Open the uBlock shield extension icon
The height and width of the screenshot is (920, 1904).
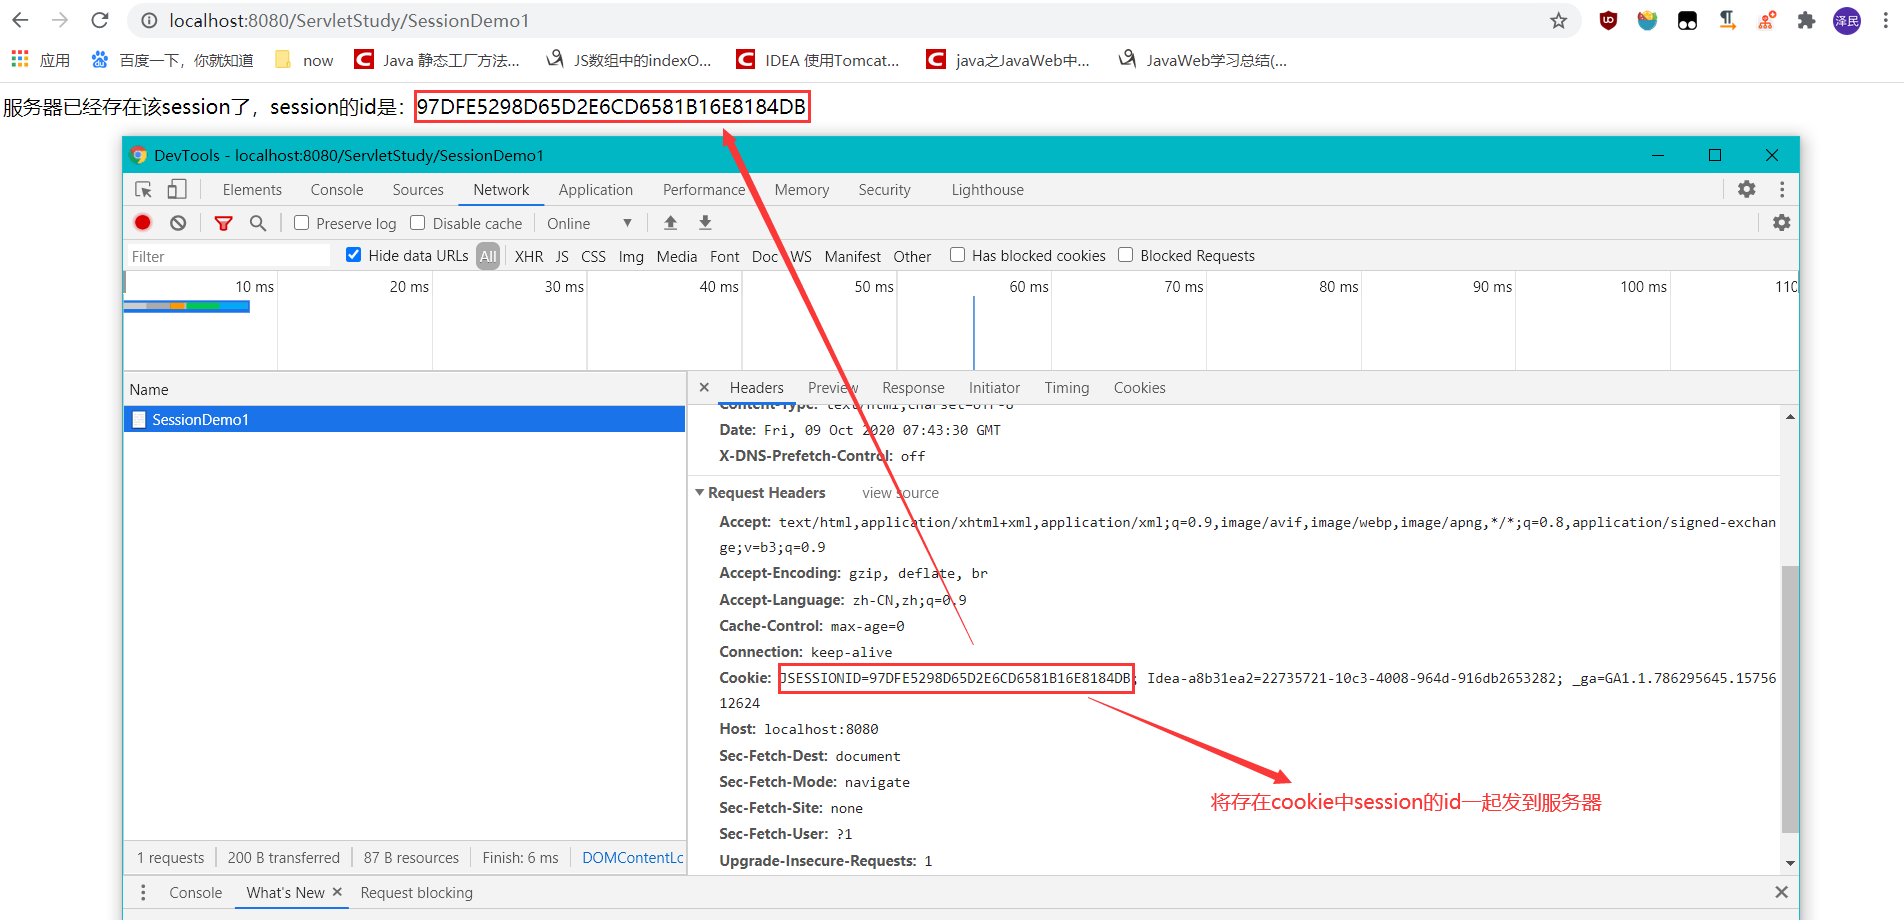coord(1608,20)
